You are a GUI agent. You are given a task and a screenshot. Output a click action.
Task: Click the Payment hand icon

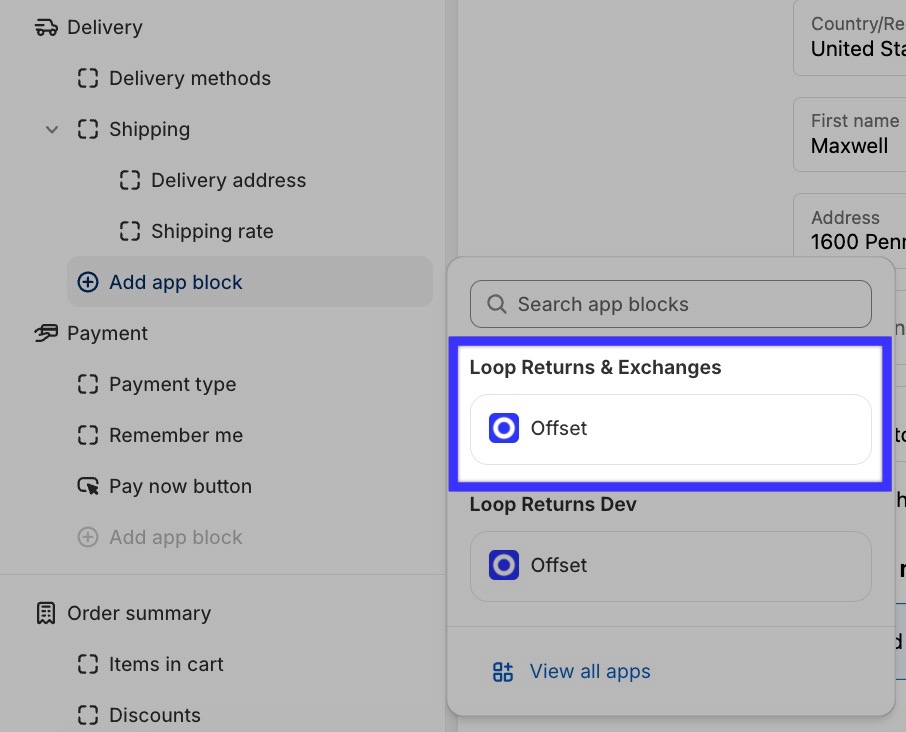tap(46, 333)
